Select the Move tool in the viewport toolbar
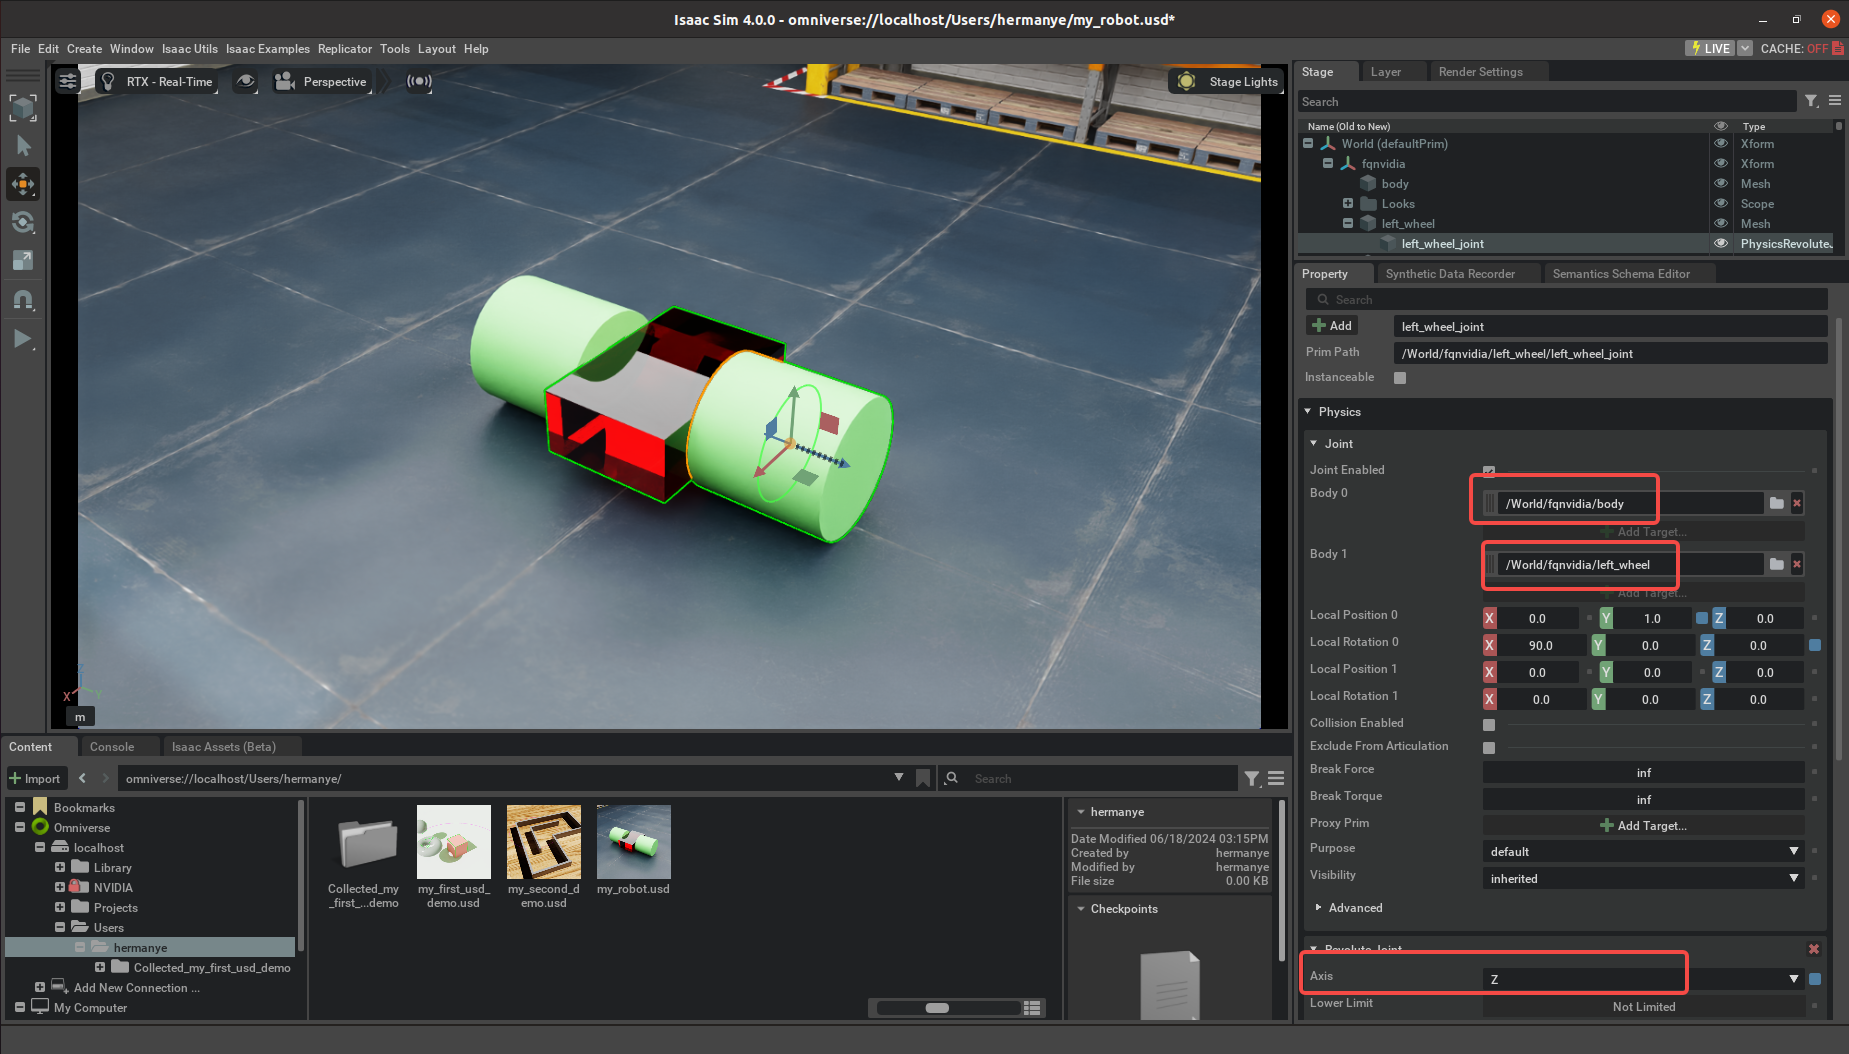 [22, 184]
